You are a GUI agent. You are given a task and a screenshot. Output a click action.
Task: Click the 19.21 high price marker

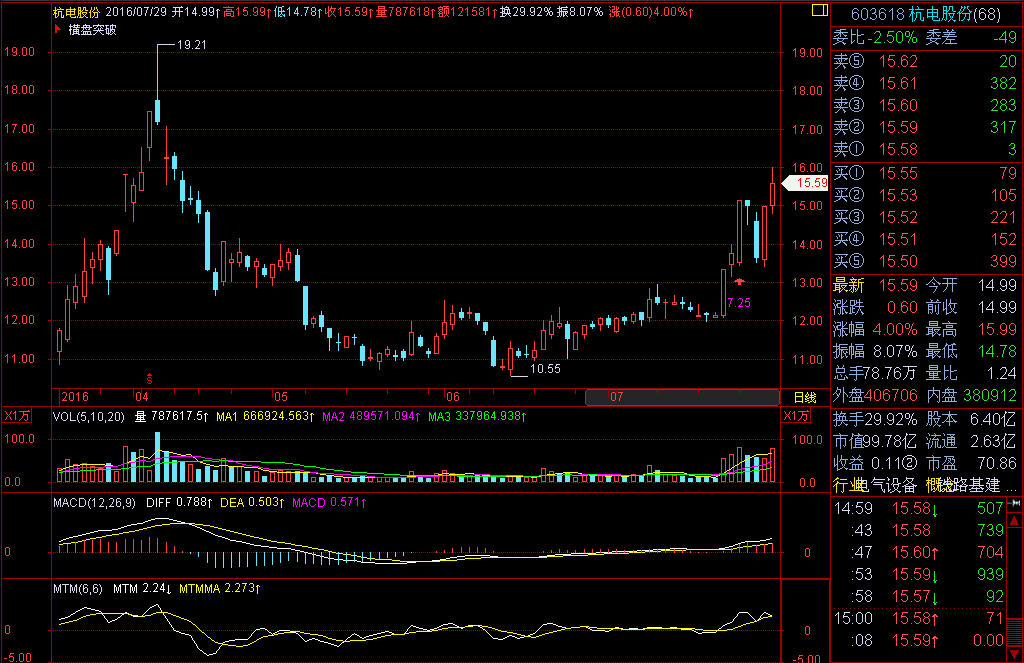coord(190,46)
